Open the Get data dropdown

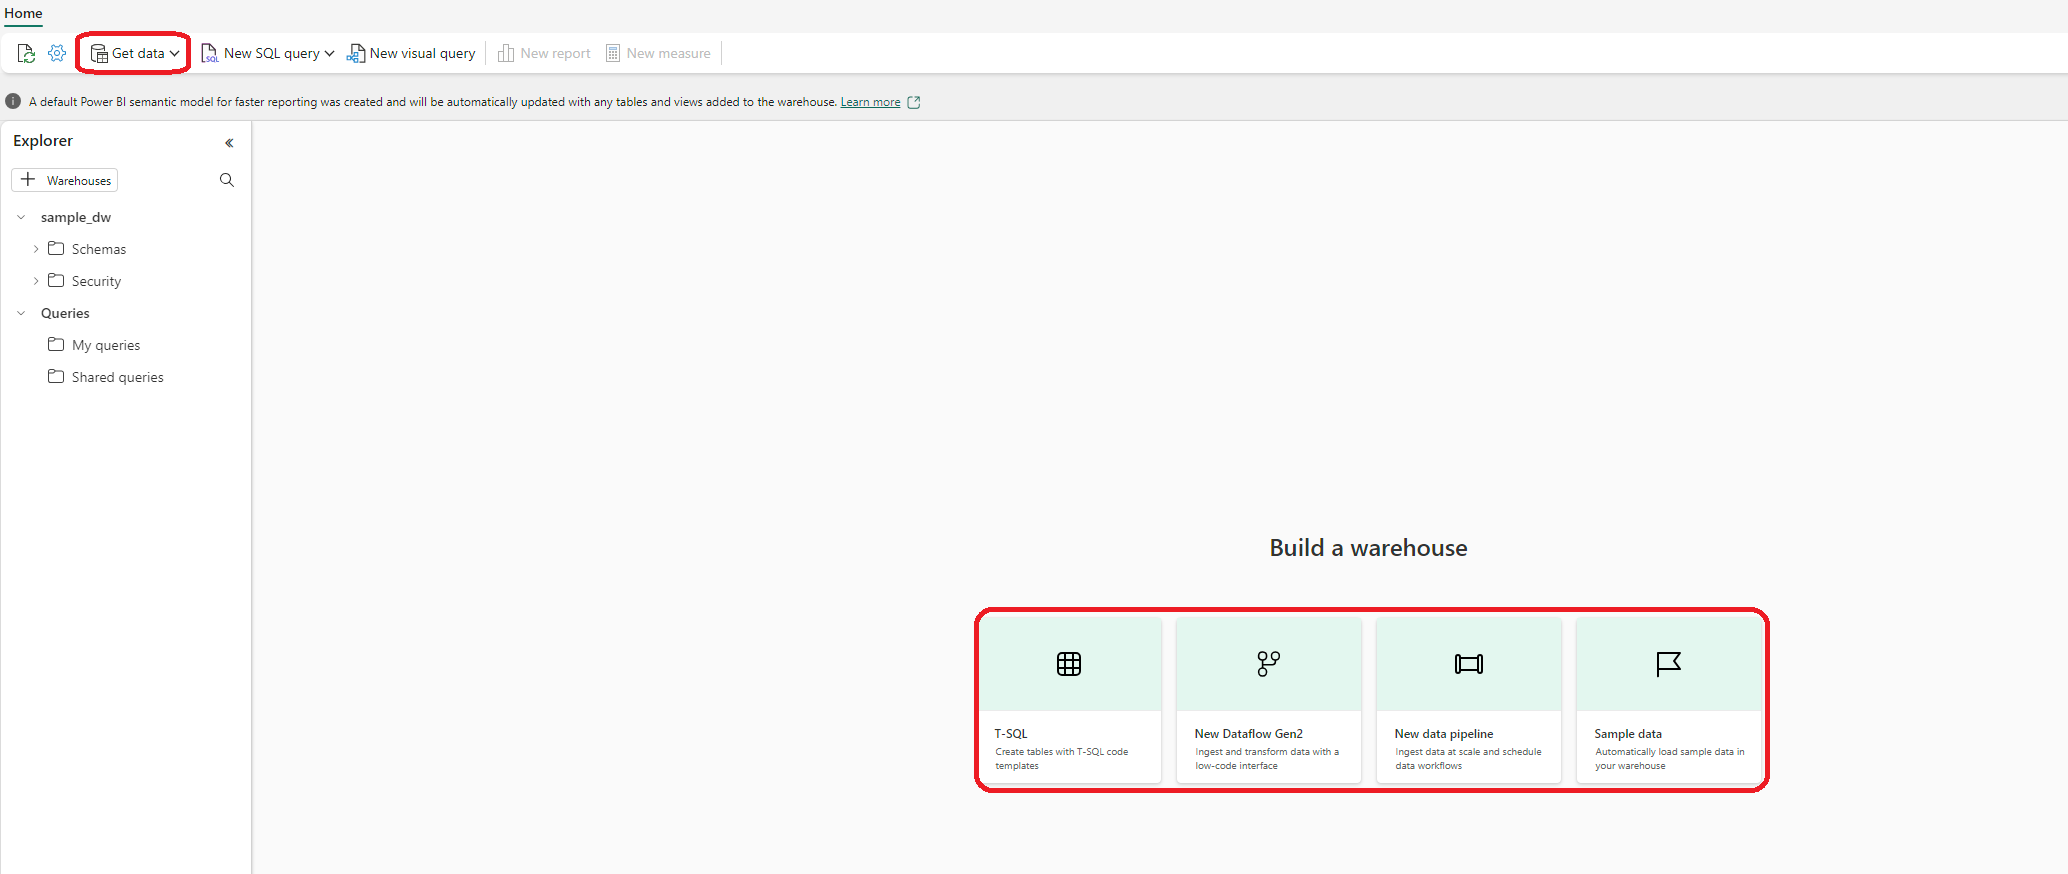click(x=135, y=53)
